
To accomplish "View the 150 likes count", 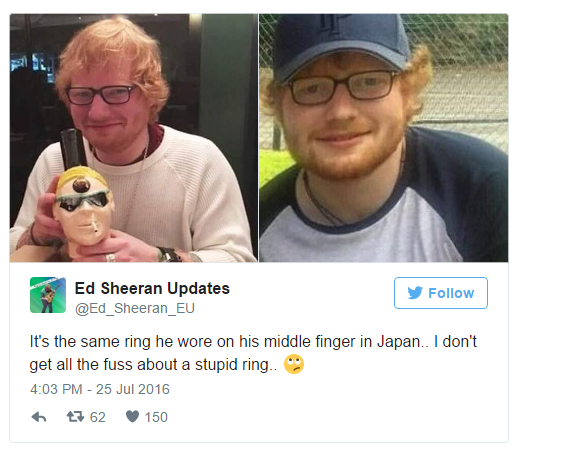I will [156, 417].
